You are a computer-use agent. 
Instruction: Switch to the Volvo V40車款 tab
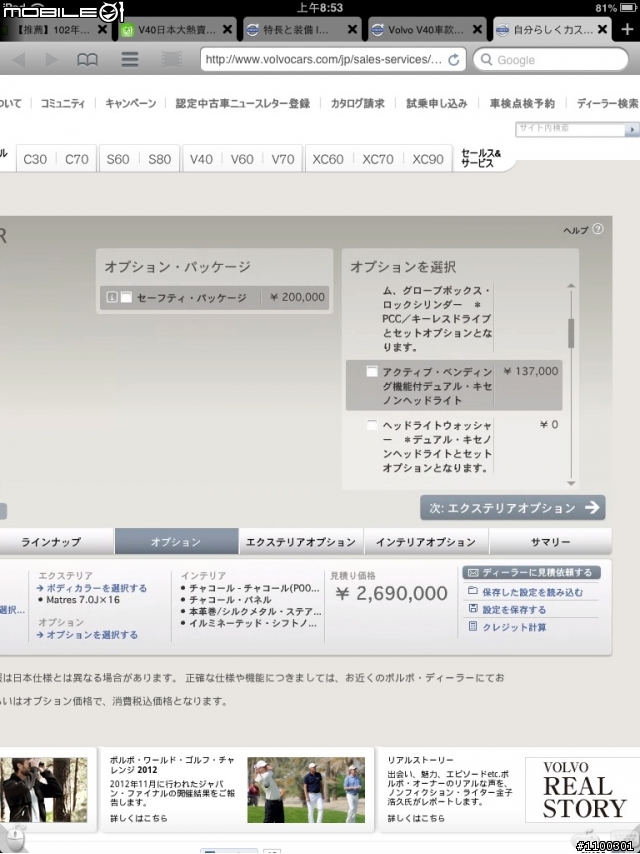[x=426, y=29]
